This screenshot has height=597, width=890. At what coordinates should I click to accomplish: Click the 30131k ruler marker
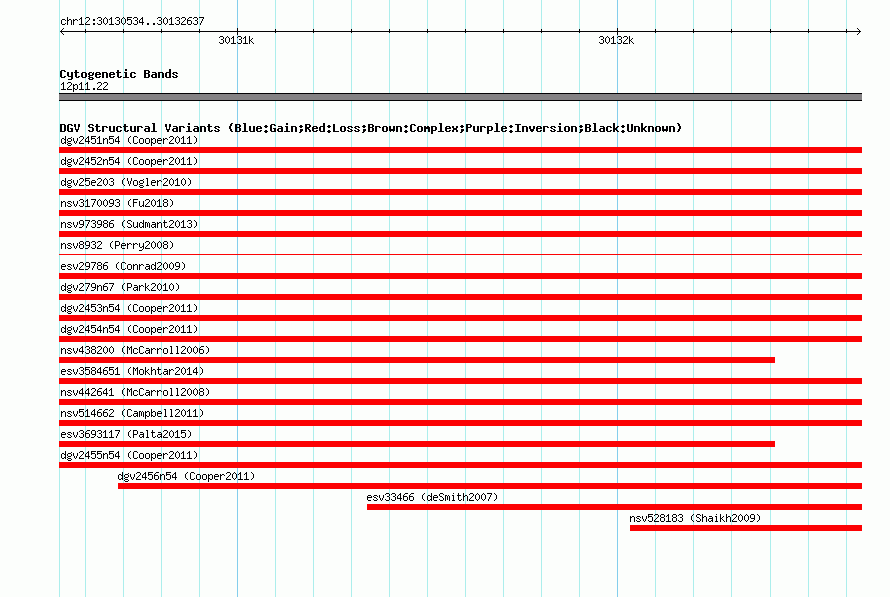pos(236,40)
